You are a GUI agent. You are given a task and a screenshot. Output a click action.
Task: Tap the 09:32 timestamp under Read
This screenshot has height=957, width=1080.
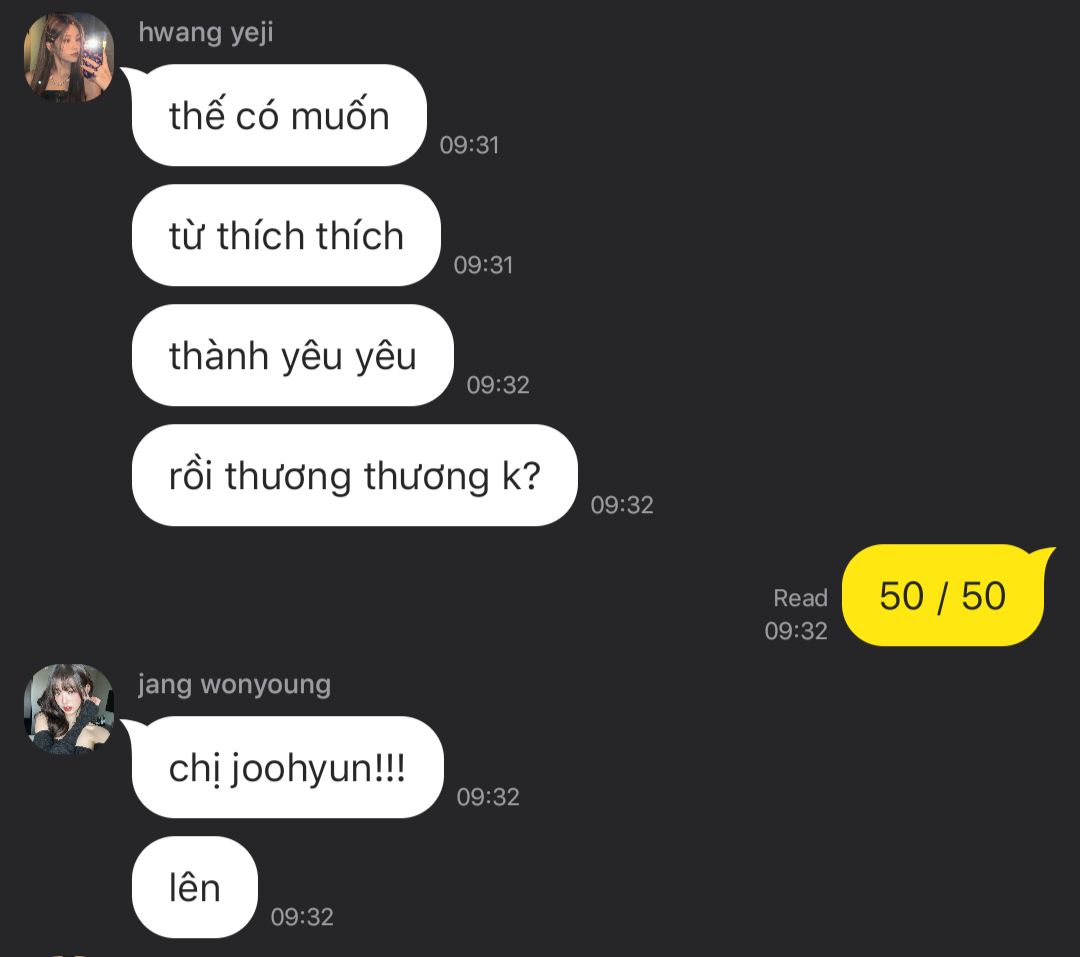pyautogui.click(x=796, y=630)
